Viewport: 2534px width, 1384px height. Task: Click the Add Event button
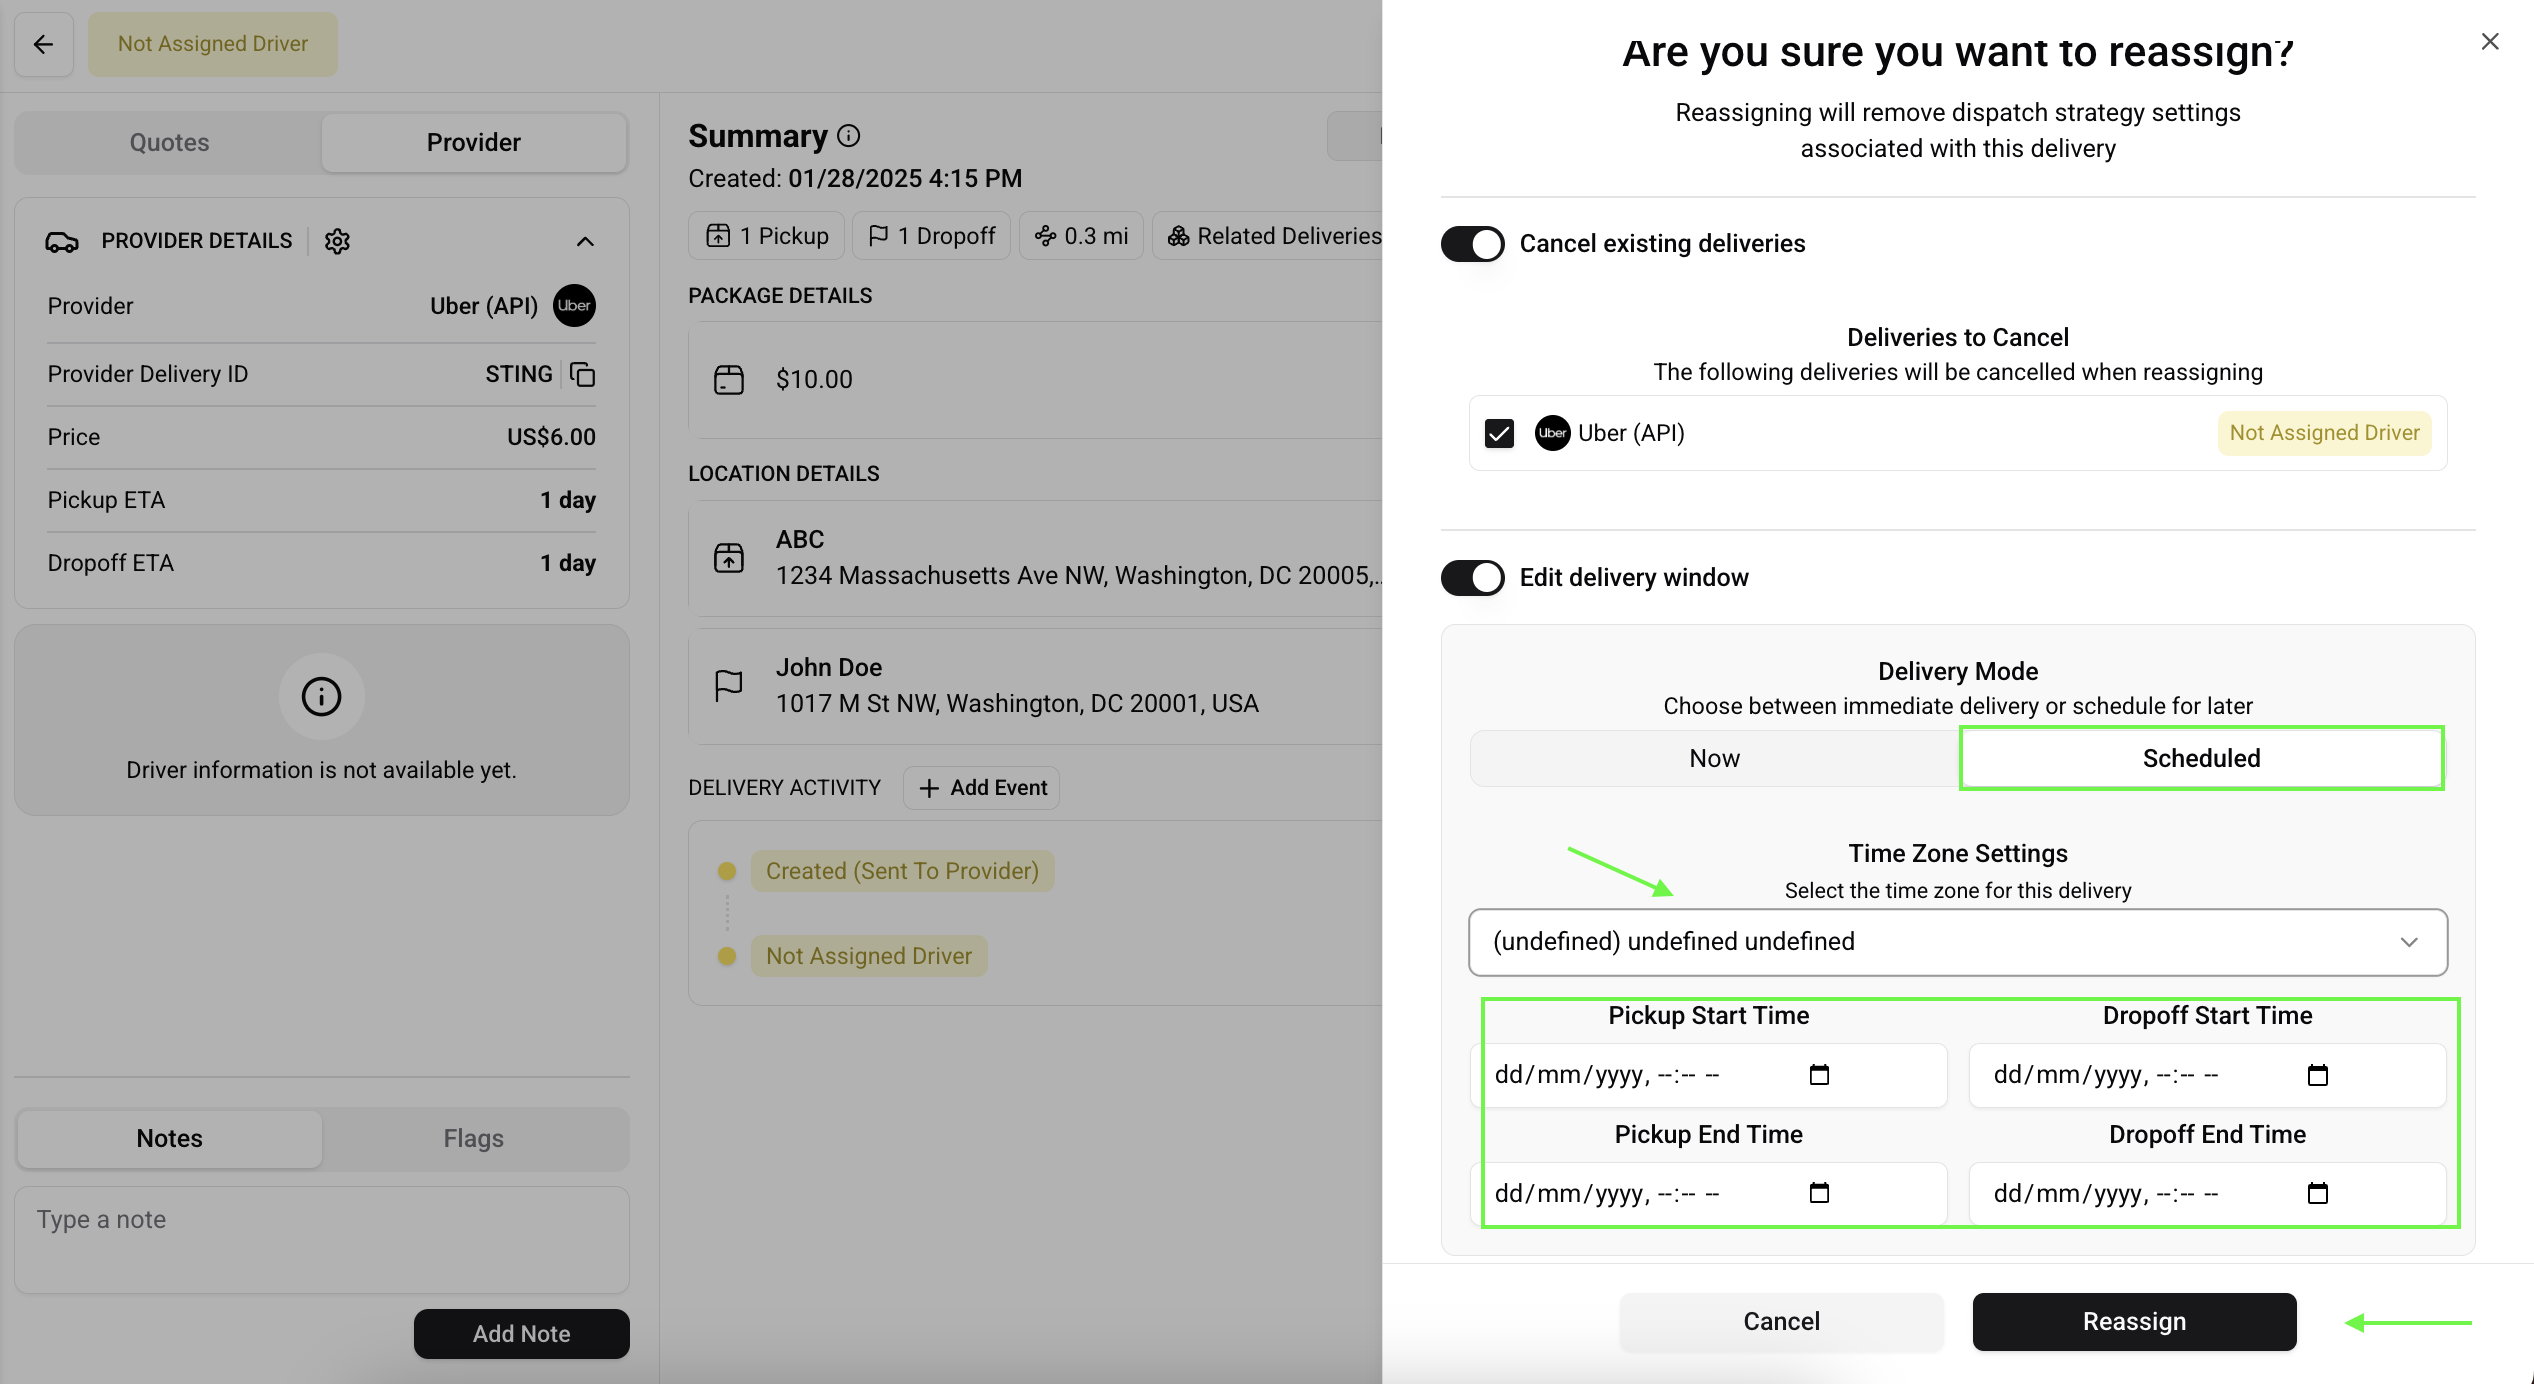tap(982, 788)
